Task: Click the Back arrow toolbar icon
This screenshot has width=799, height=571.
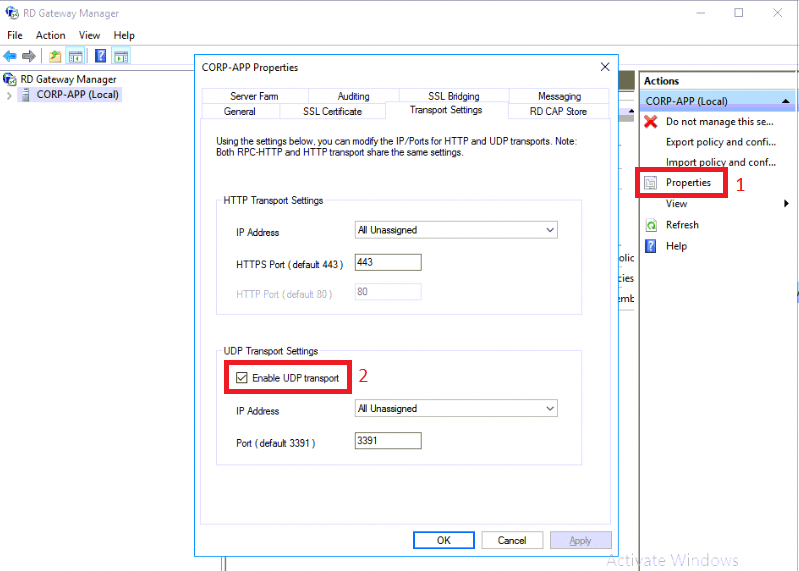Action: point(10,56)
